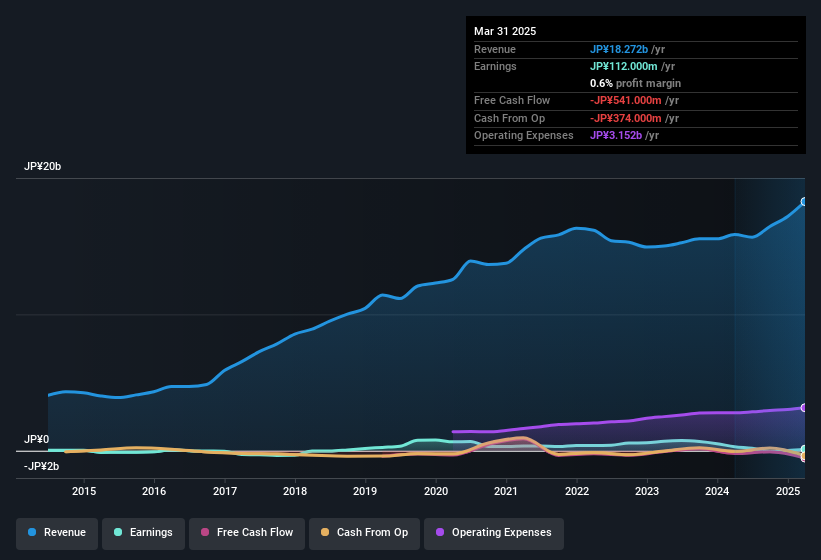Click the Revenue data point marker at 2025
The image size is (821, 560).
804,201
